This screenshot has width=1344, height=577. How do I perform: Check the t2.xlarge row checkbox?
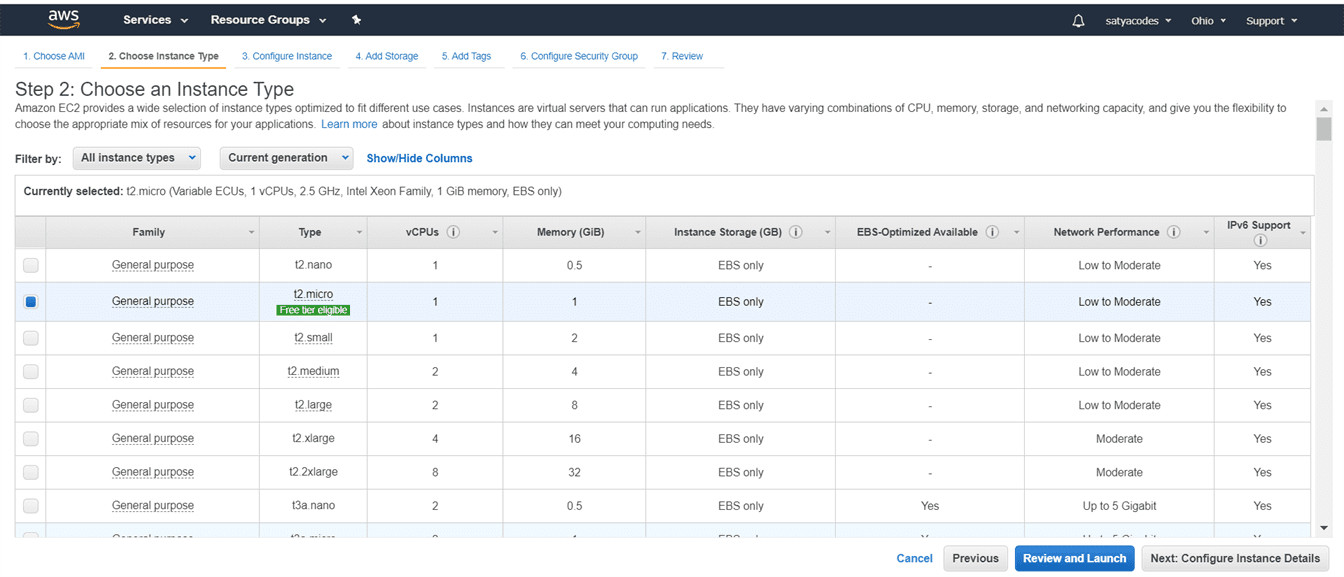pyautogui.click(x=31, y=438)
